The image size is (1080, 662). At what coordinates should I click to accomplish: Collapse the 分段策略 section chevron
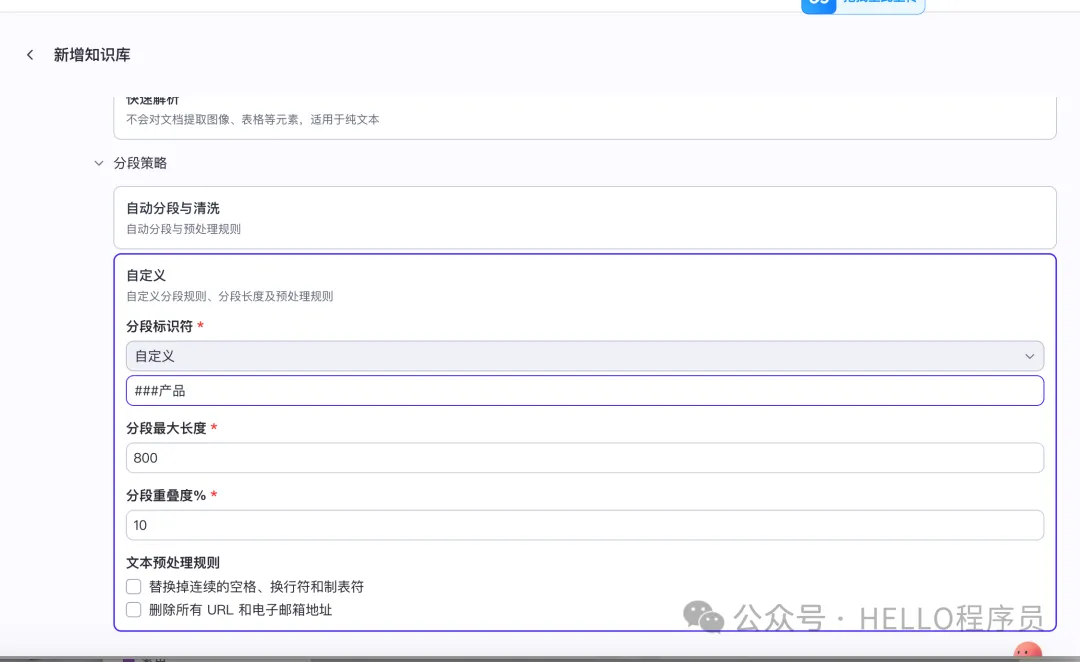click(x=98, y=163)
